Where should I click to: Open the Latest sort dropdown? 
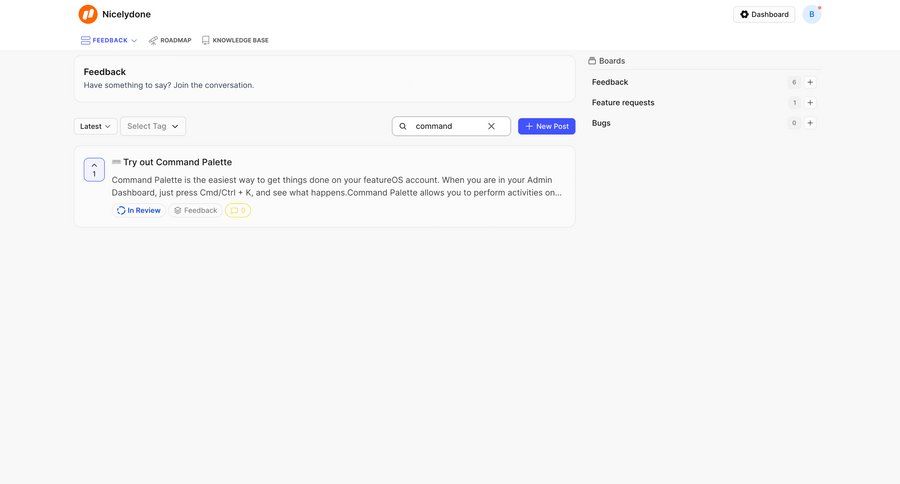point(95,126)
